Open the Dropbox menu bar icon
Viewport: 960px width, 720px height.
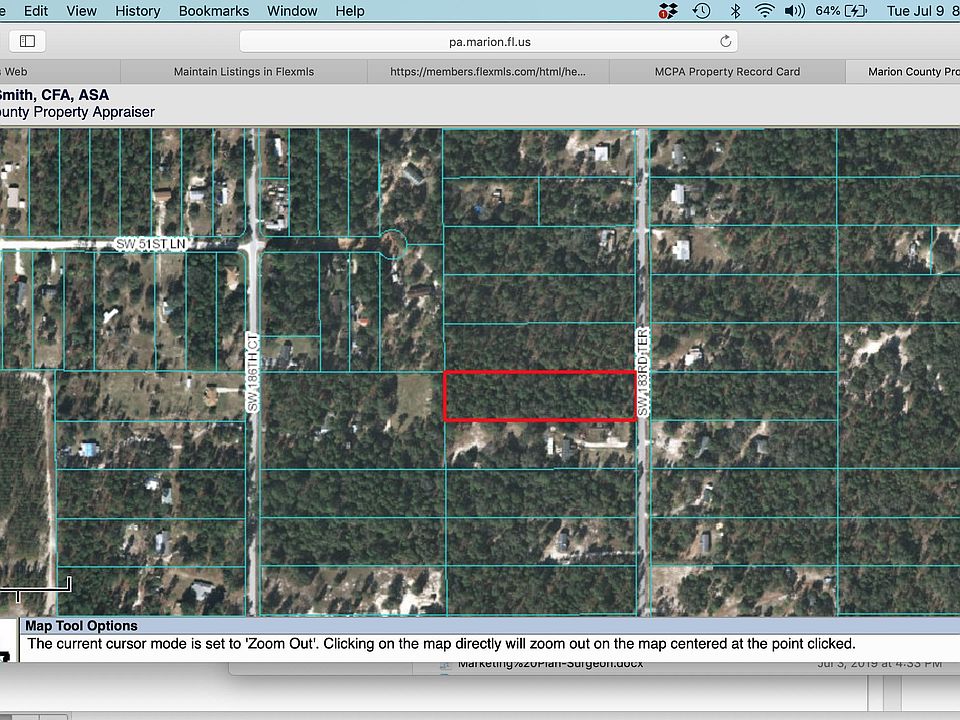click(668, 11)
